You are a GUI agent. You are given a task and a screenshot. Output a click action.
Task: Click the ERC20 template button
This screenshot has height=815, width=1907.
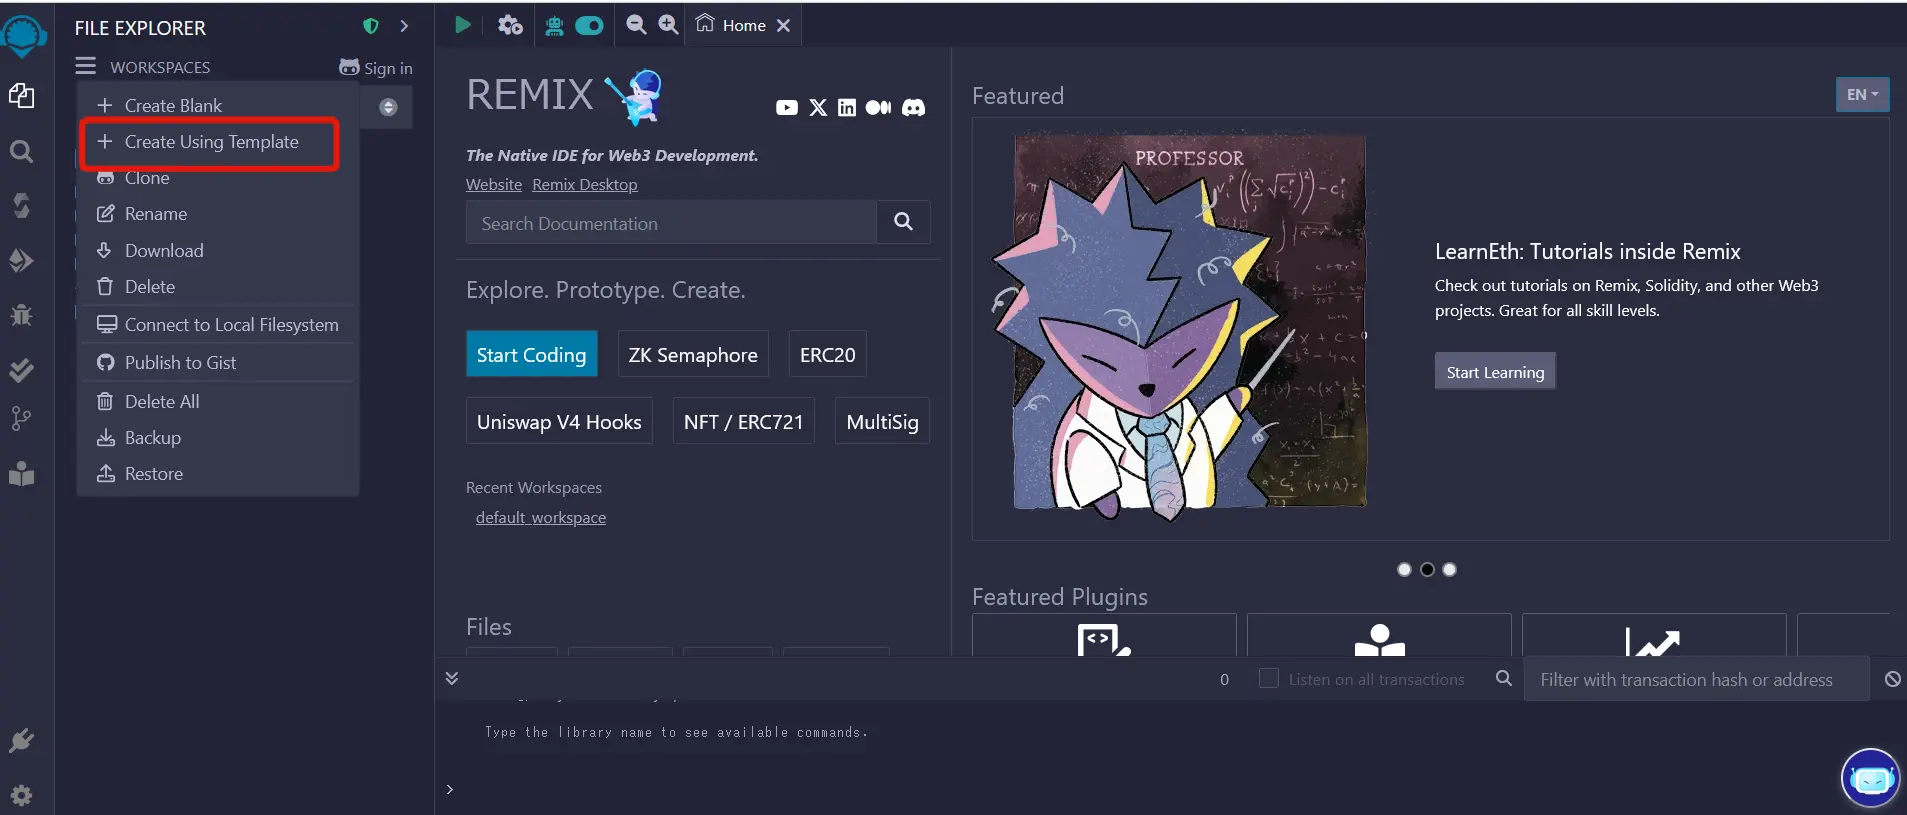click(827, 354)
